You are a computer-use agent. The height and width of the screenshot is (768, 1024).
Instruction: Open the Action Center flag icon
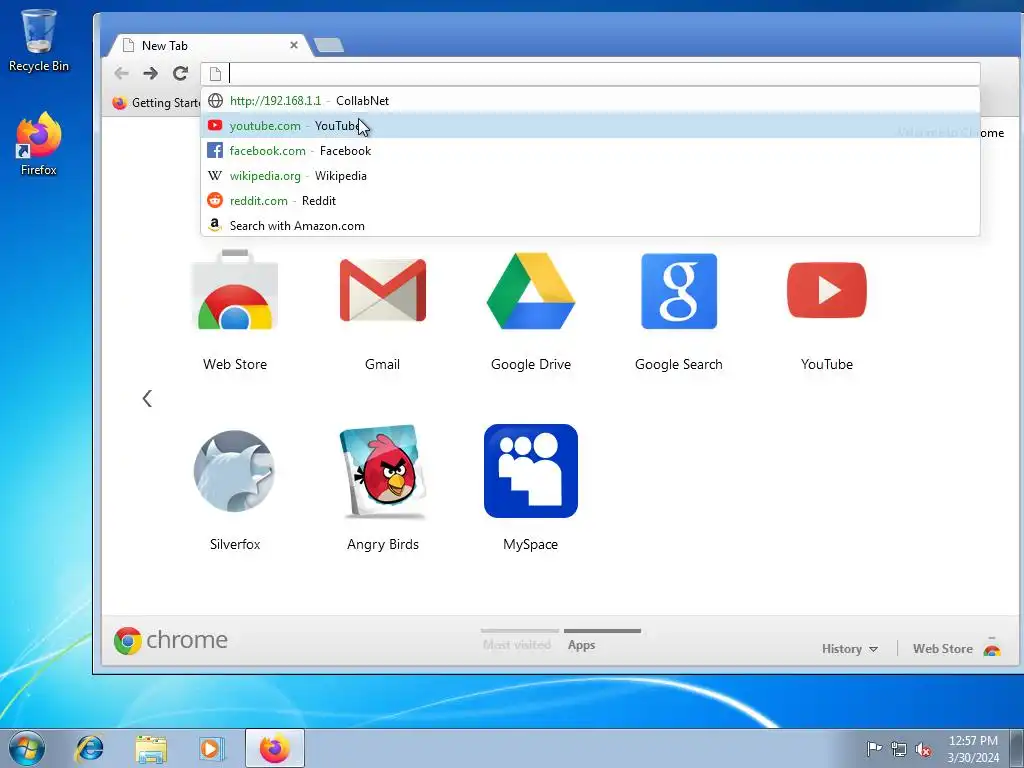(874, 749)
